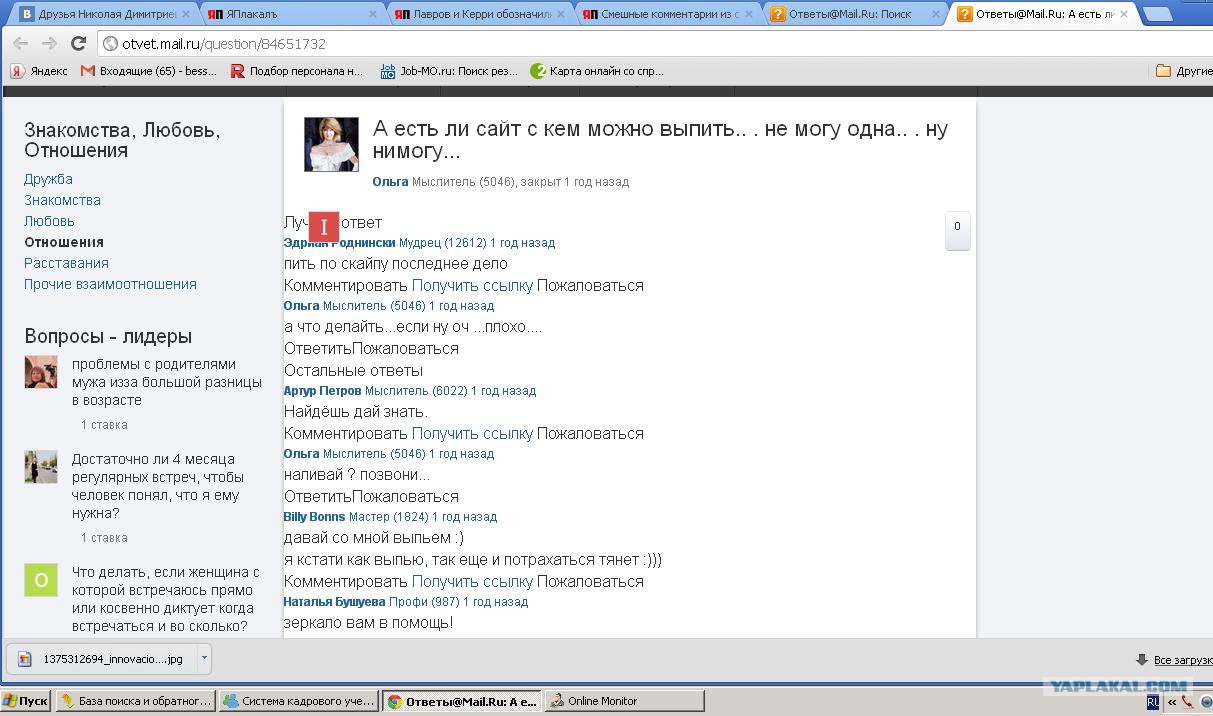This screenshot has height=716, width=1213.
Task: Open the Входящие mail bookmark
Action: [148, 71]
